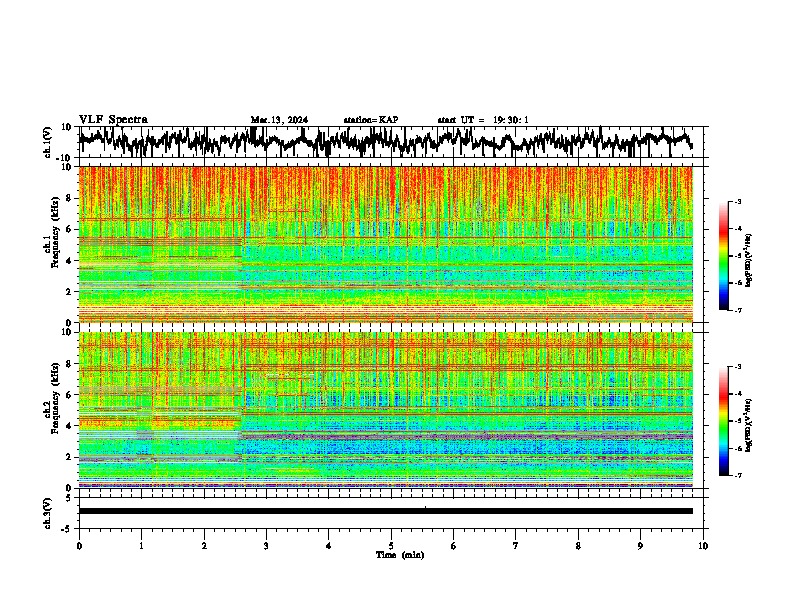Click the 'Time (min)' axis label

tap(400, 555)
